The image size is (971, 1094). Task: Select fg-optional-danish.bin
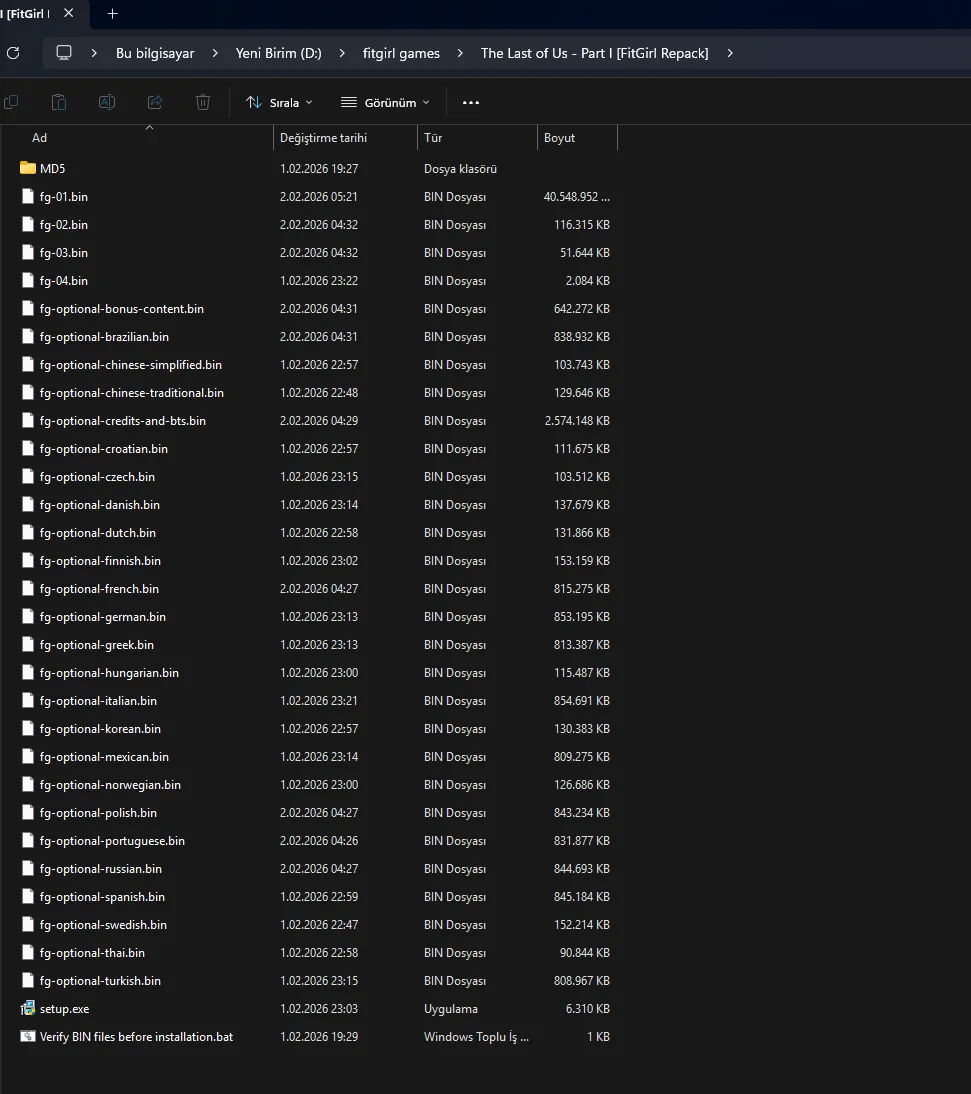(x=100, y=504)
